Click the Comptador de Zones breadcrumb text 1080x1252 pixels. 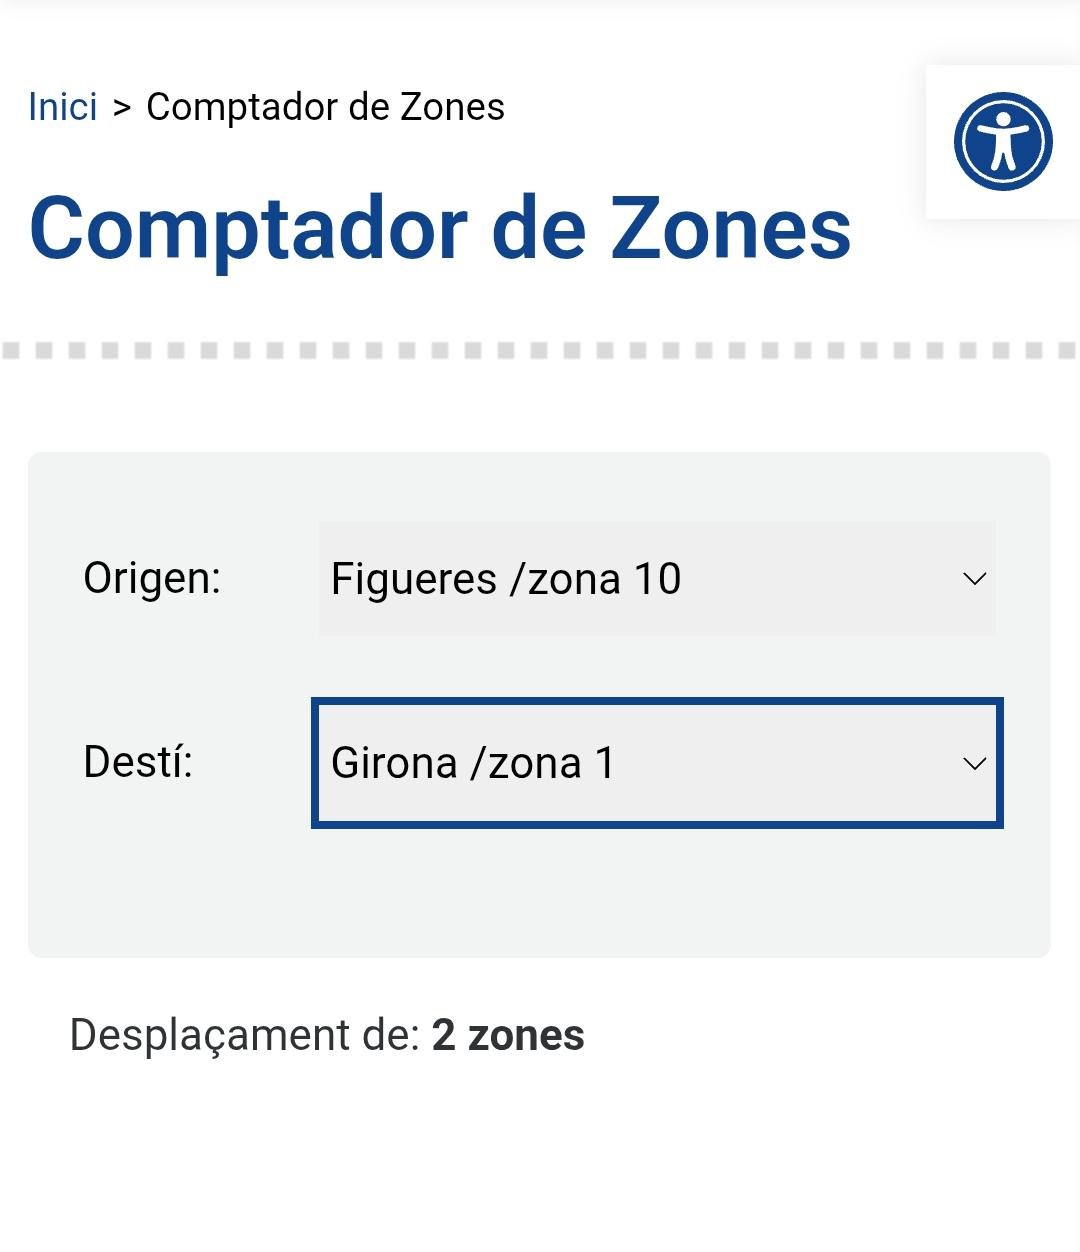pyautogui.click(x=325, y=107)
